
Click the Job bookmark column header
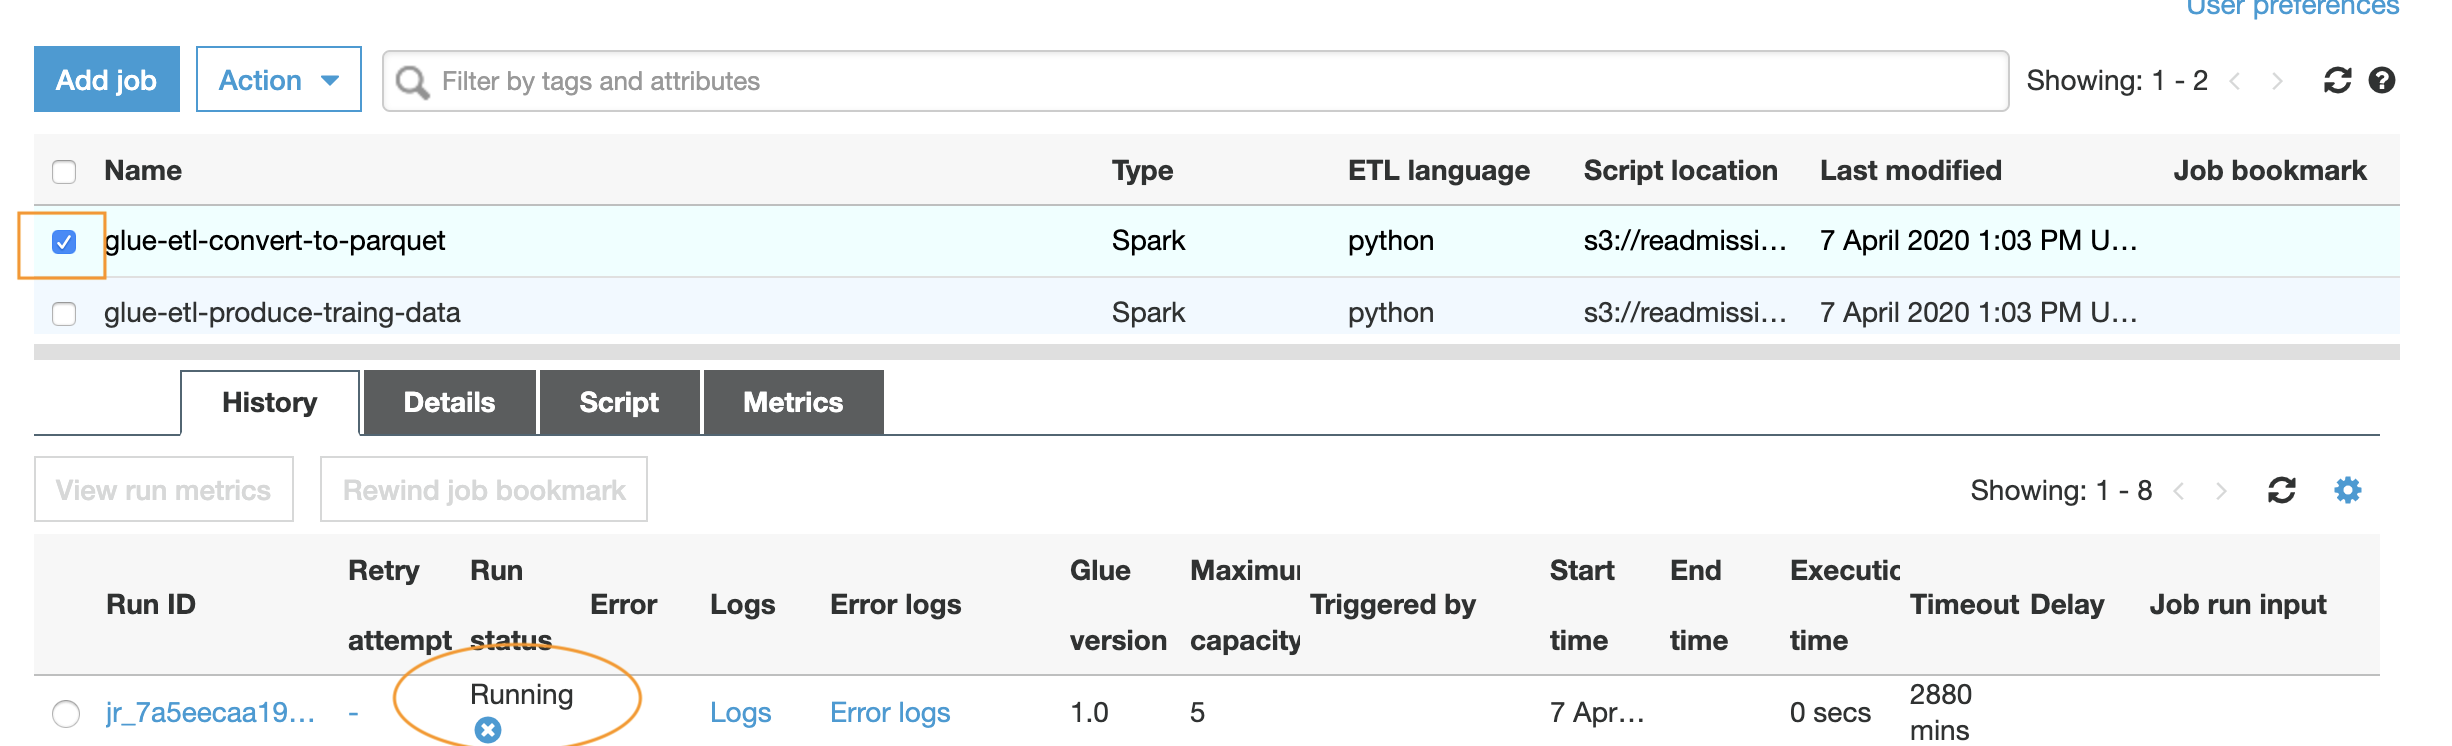(x=2269, y=171)
